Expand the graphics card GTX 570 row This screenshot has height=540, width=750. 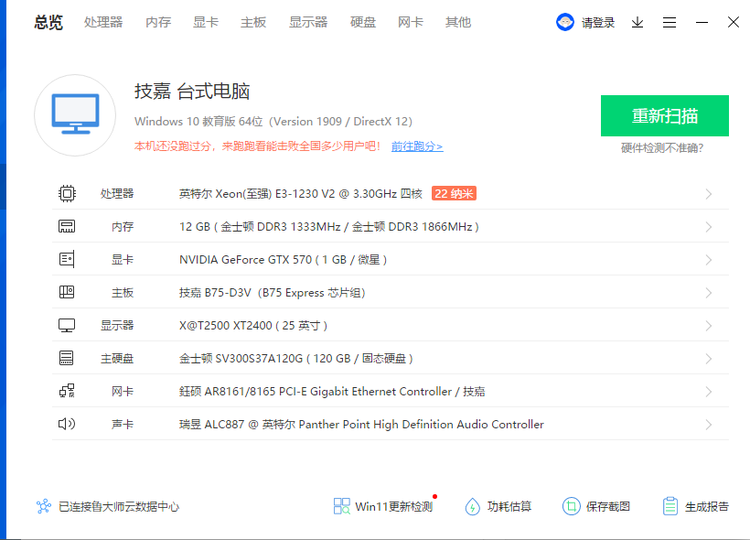click(708, 260)
